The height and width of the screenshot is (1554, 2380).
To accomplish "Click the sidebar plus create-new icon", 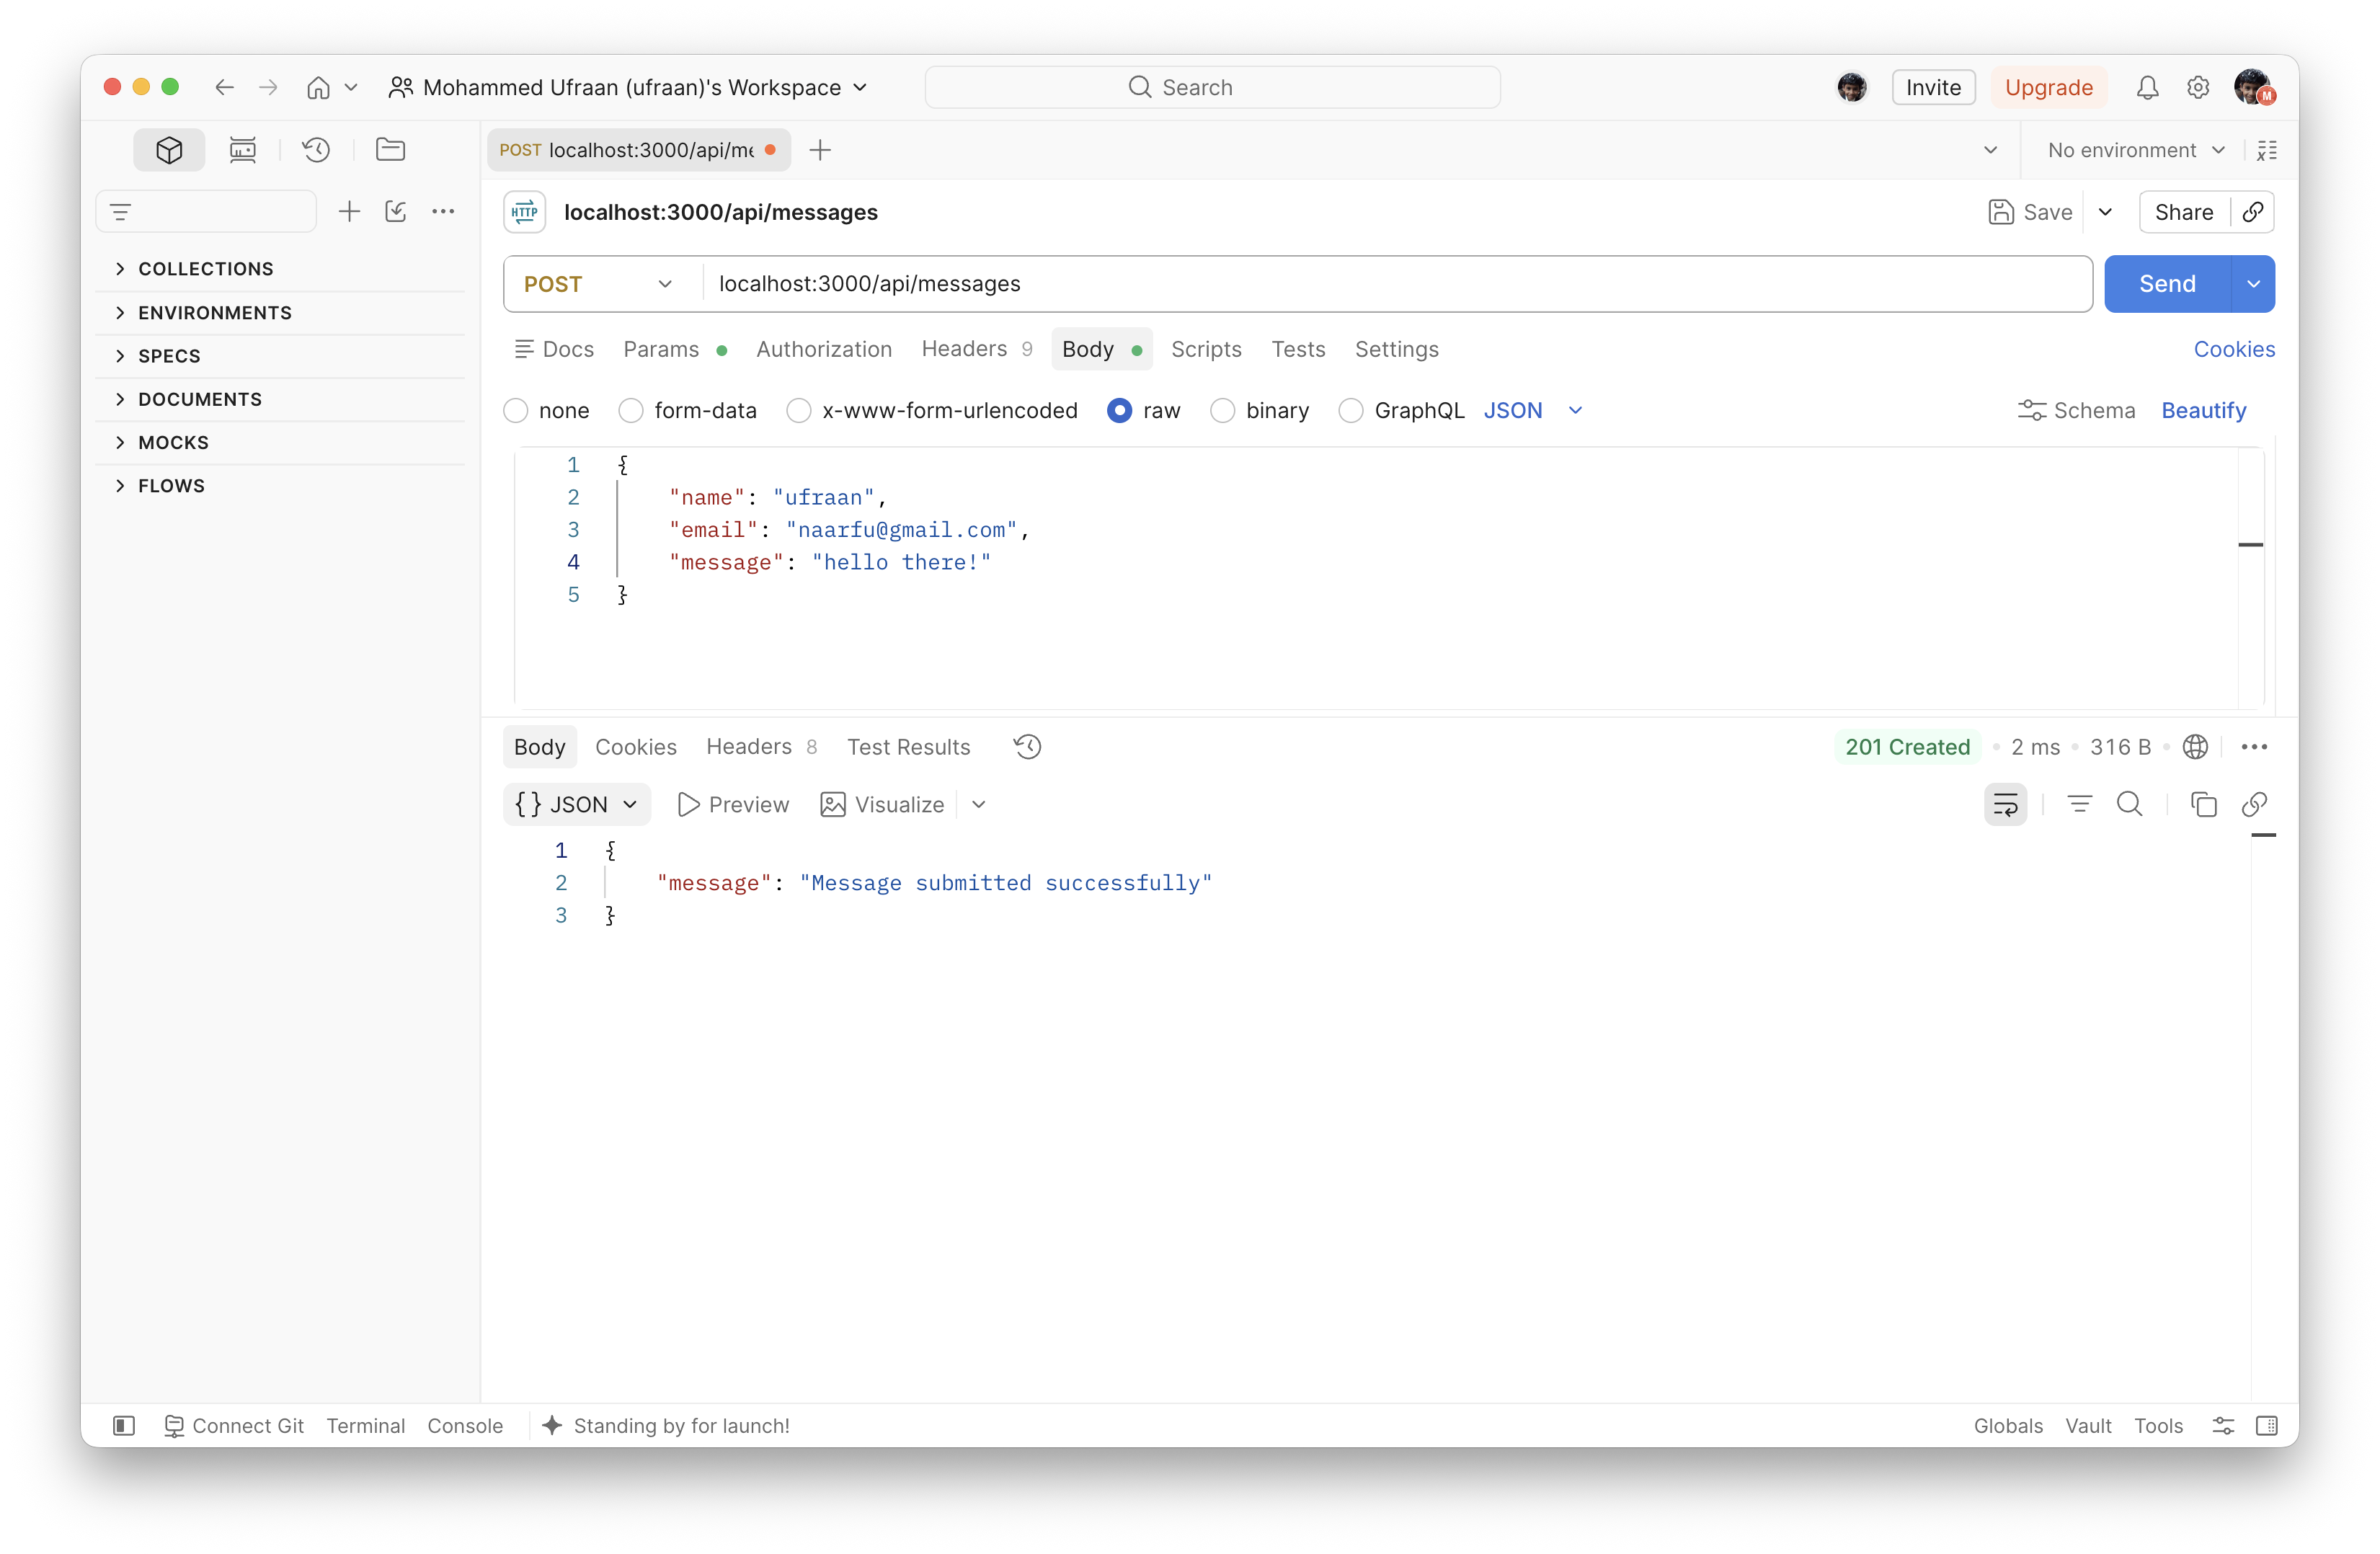I will (349, 211).
